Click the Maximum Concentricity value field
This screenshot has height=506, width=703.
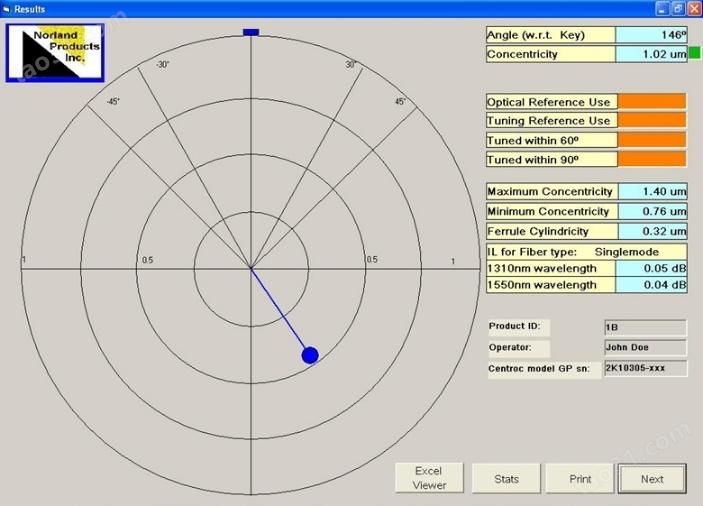pyautogui.click(x=652, y=191)
